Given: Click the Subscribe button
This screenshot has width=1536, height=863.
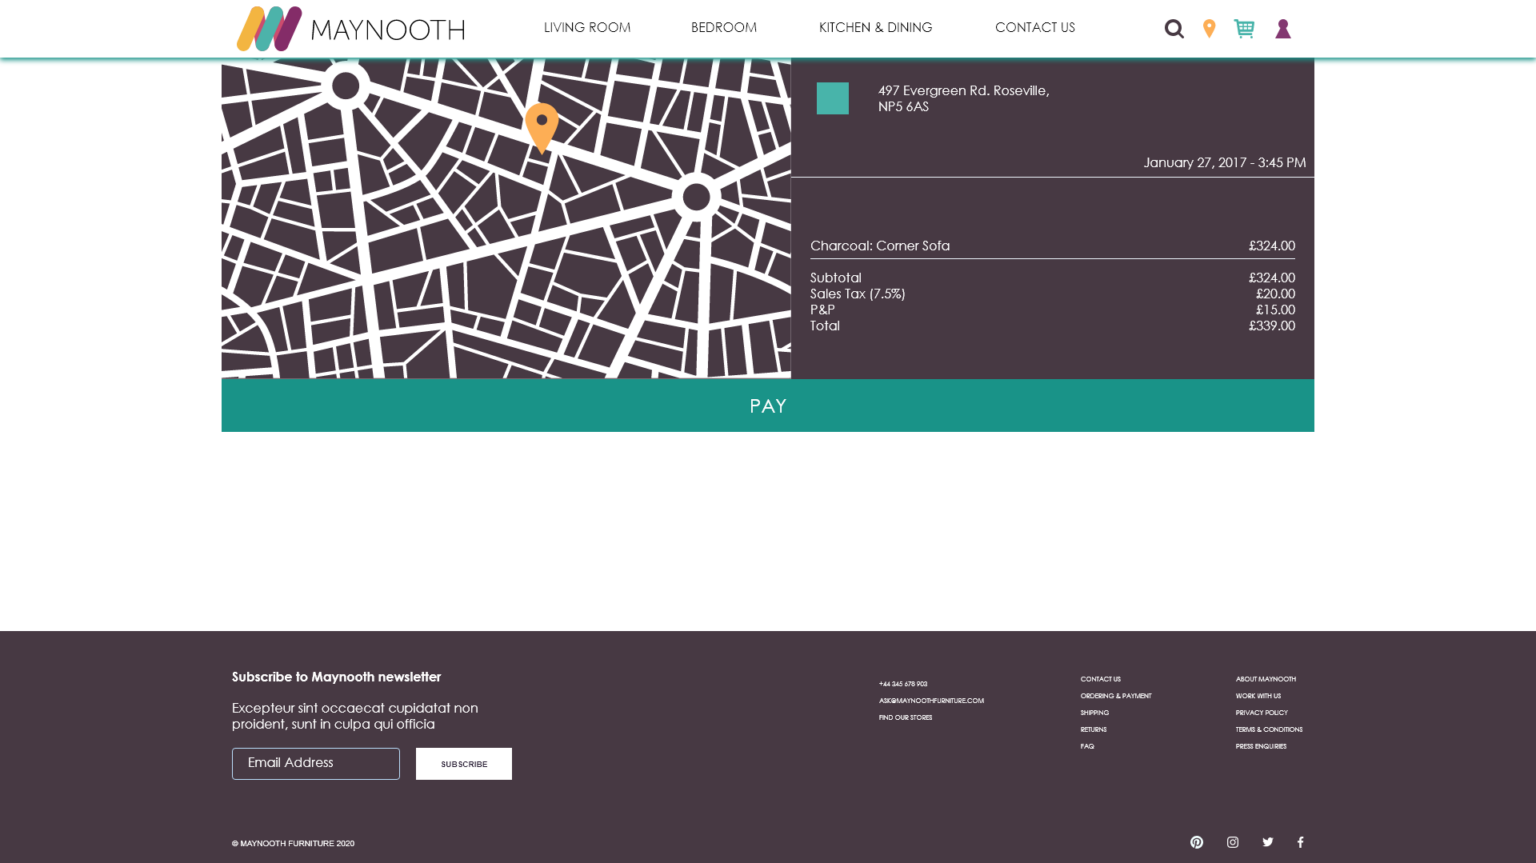Looking at the screenshot, I should (x=464, y=764).
